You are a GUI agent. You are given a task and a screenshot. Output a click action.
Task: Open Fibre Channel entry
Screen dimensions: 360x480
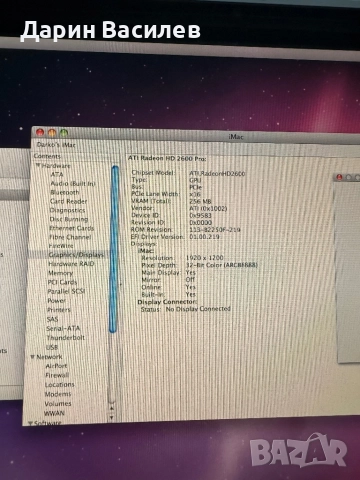tap(70, 237)
